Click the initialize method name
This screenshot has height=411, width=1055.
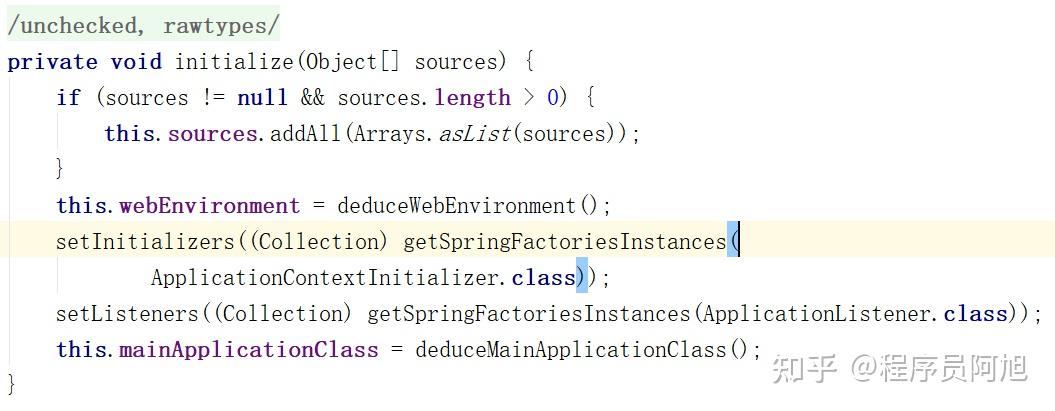(x=235, y=62)
